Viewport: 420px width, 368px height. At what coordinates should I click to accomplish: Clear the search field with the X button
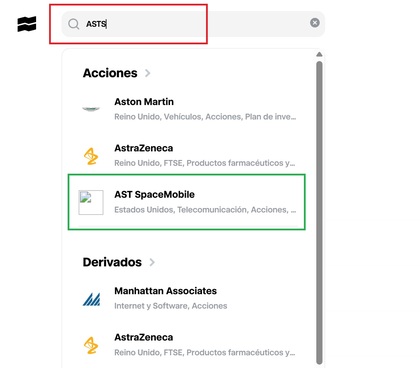[x=315, y=23]
